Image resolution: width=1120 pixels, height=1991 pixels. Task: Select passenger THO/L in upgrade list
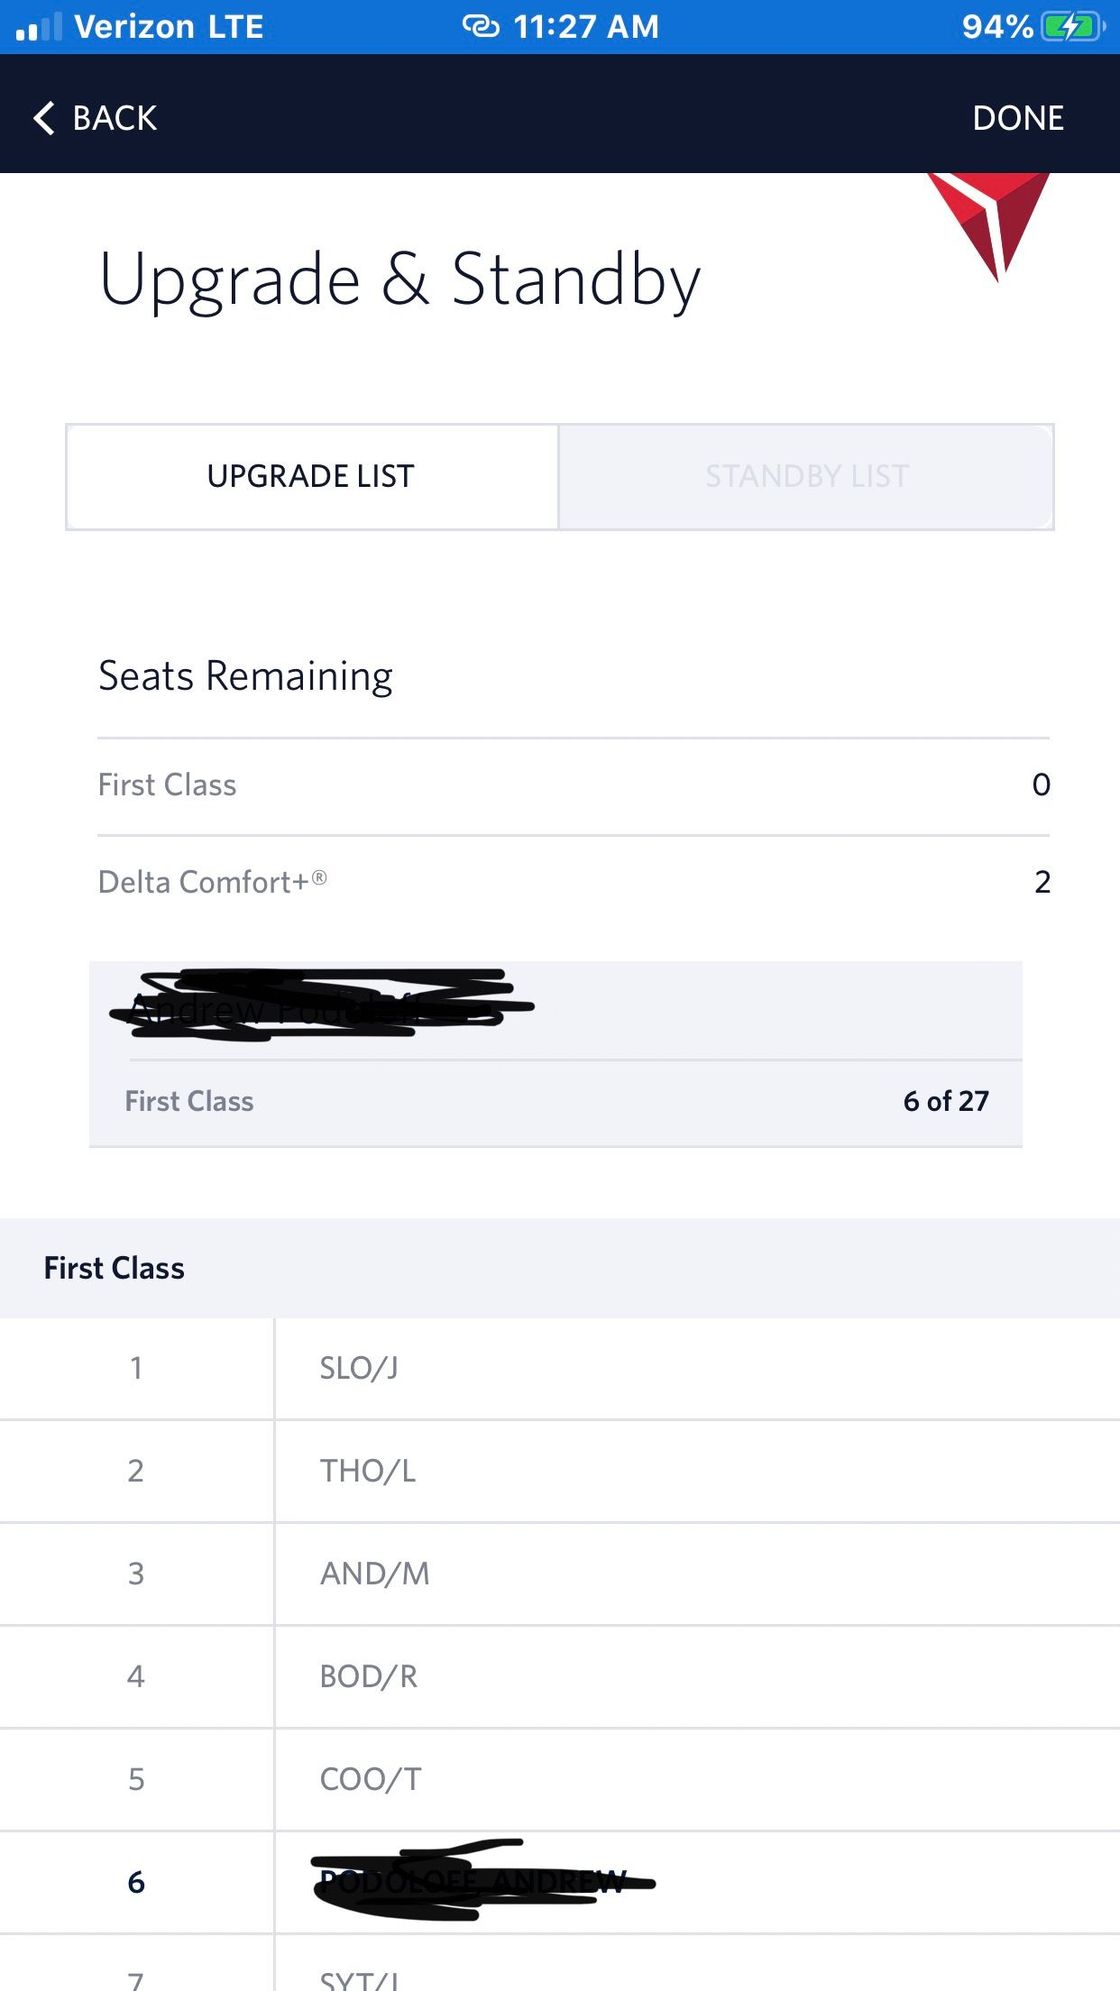(367, 1471)
